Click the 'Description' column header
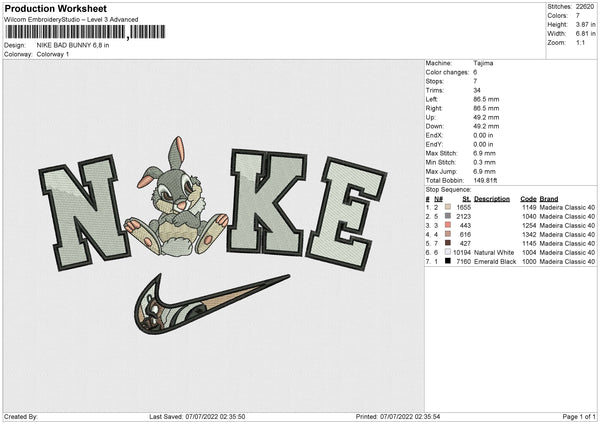This screenshot has width=600, height=424. (492, 199)
